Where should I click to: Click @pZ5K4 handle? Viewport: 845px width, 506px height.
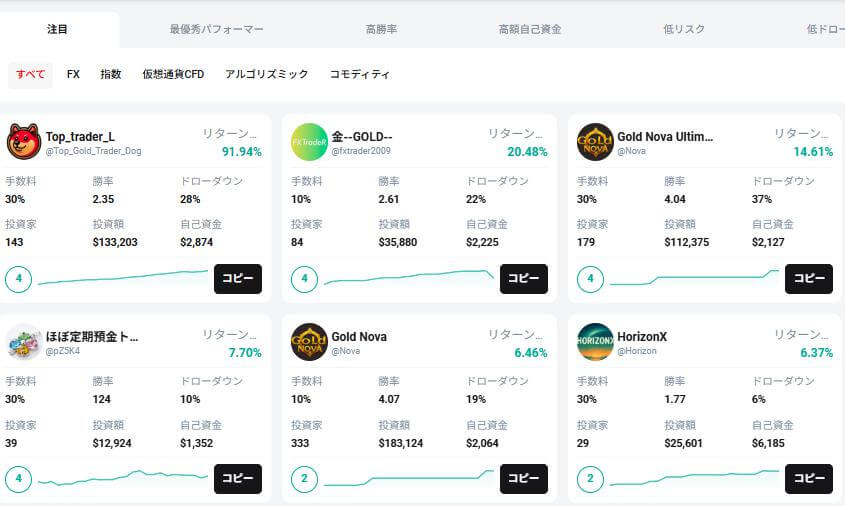tap(63, 351)
